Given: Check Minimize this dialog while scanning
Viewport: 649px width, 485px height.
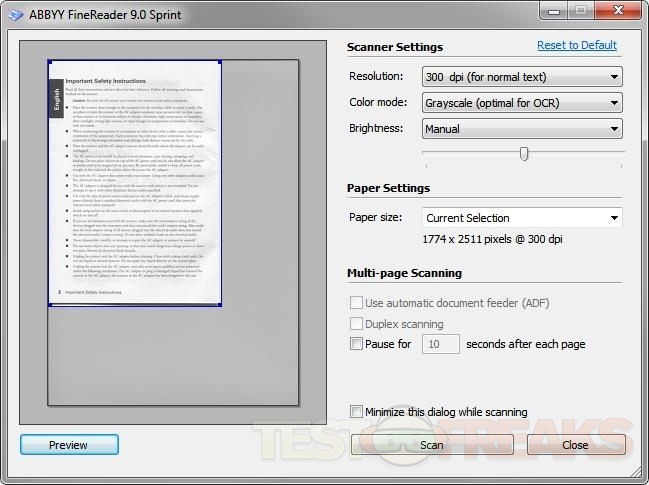Looking at the screenshot, I should point(357,411).
